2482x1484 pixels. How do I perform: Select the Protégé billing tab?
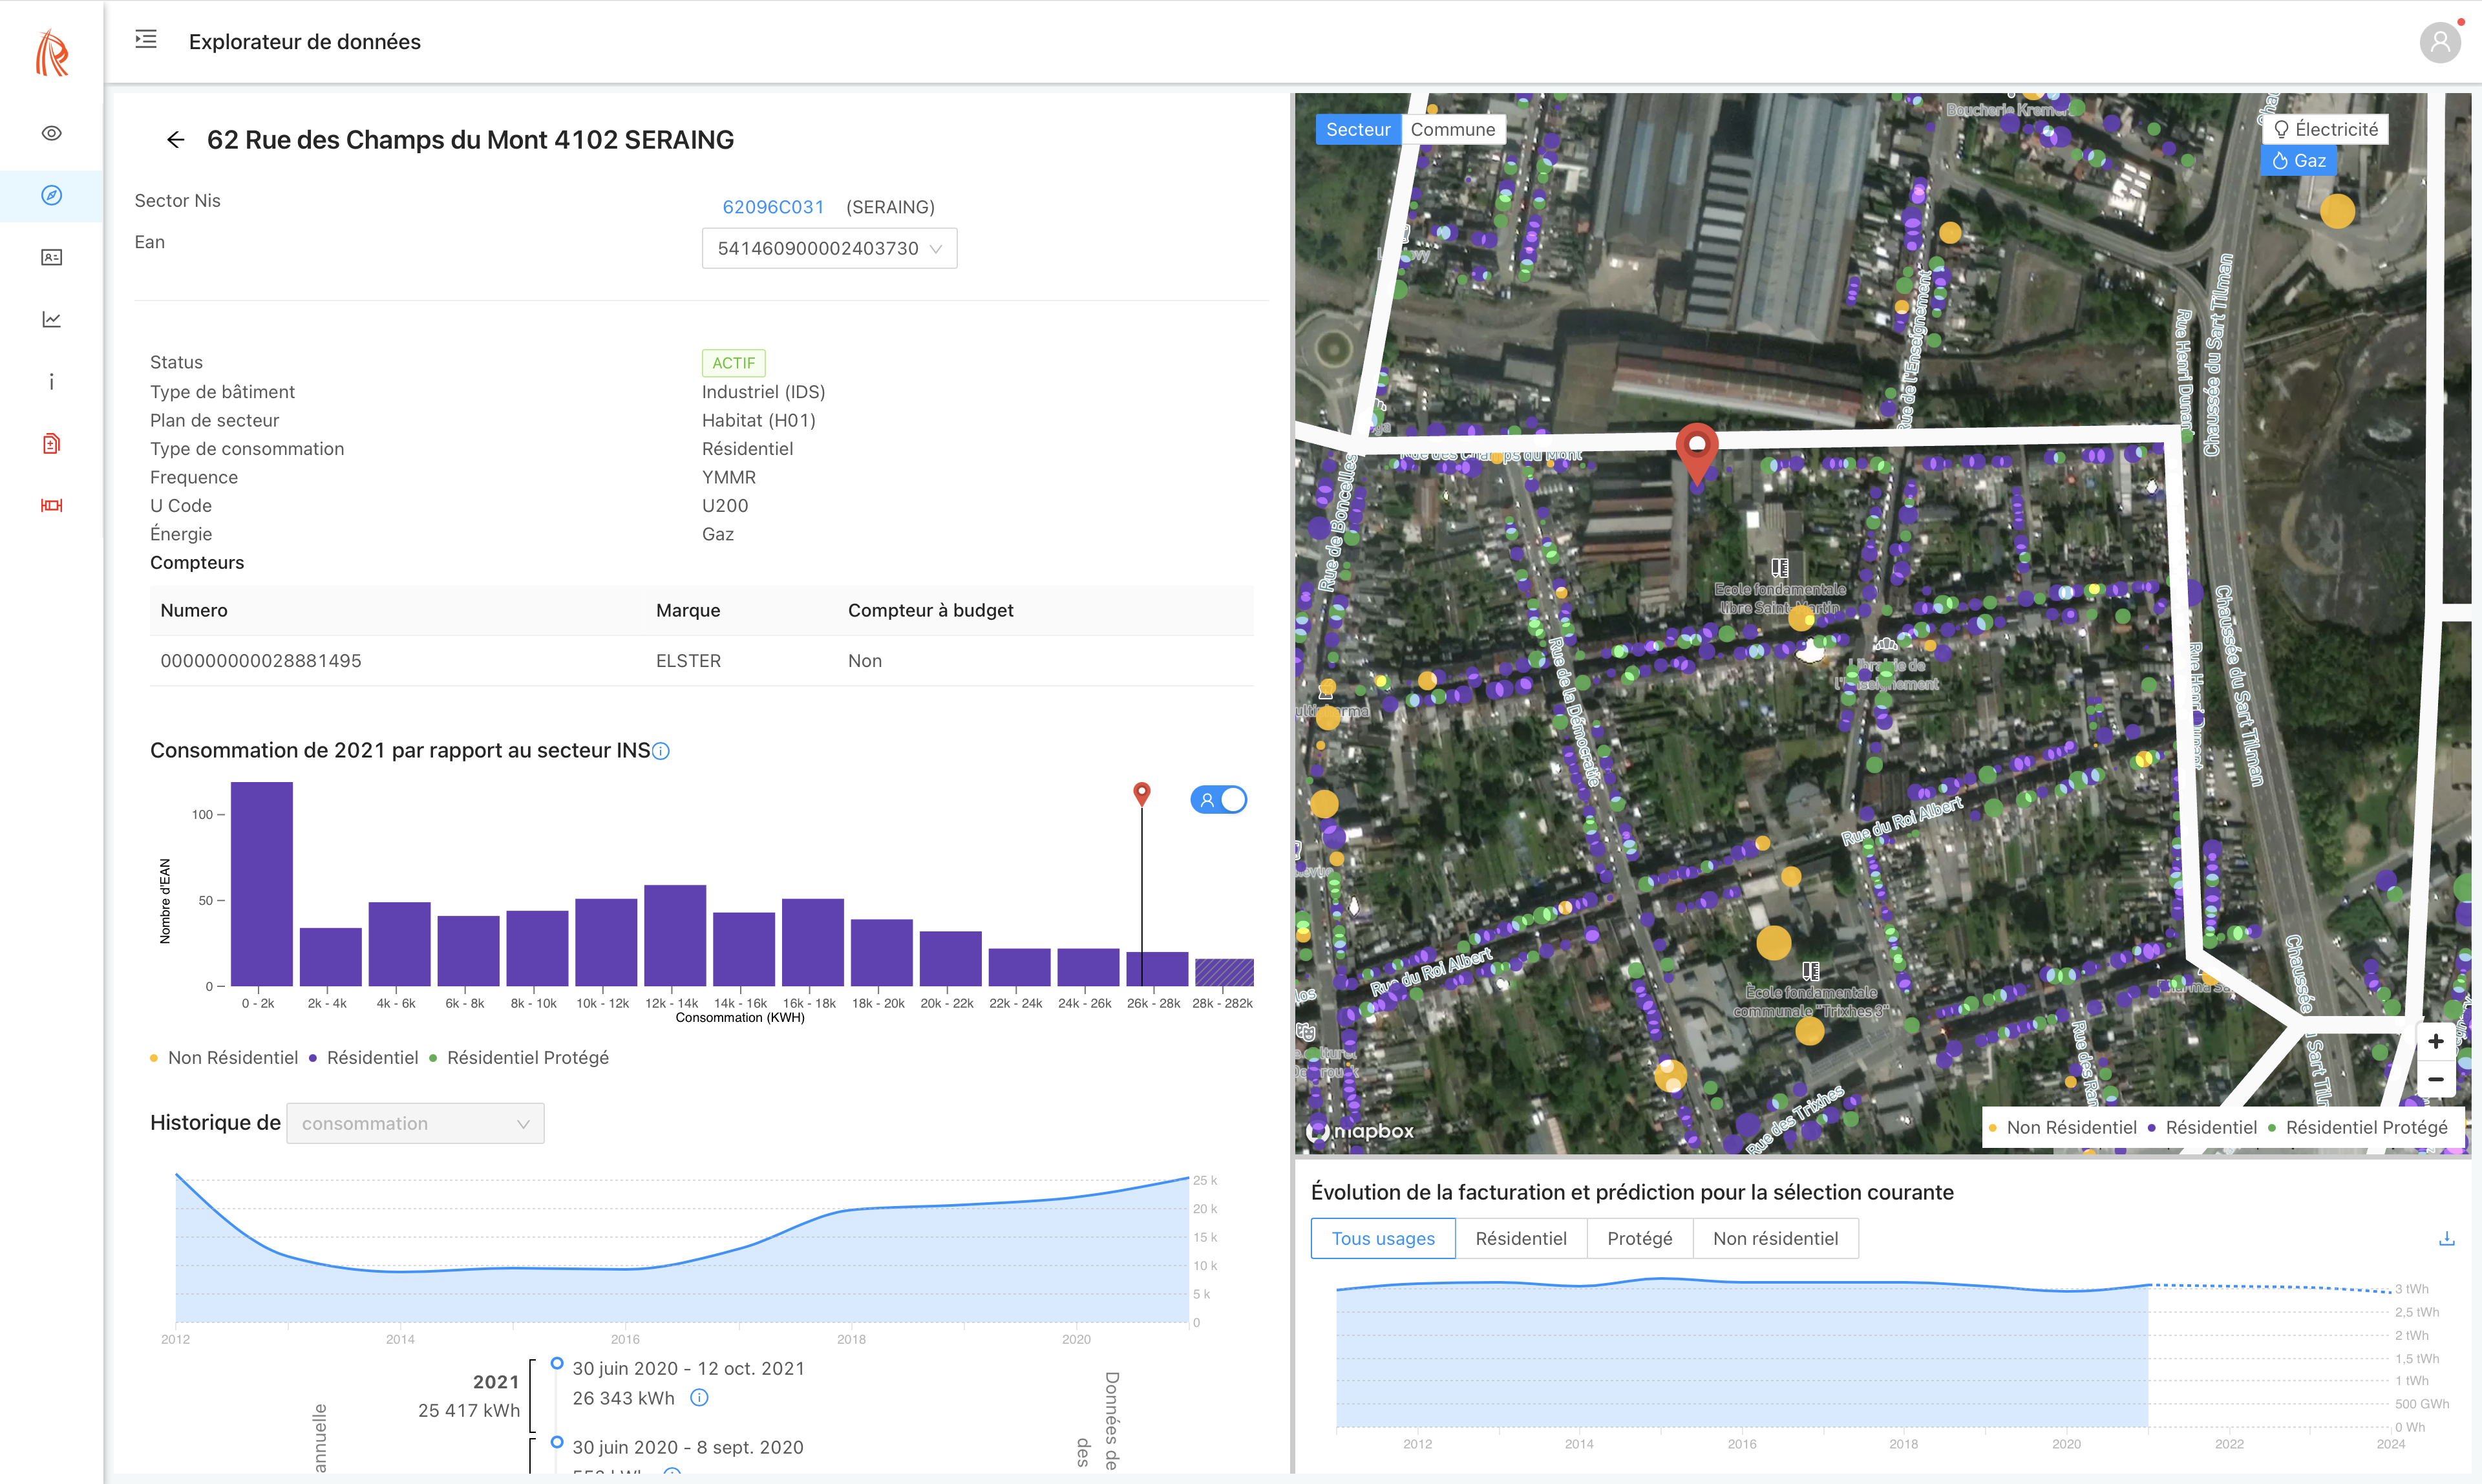coord(1640,1238)
